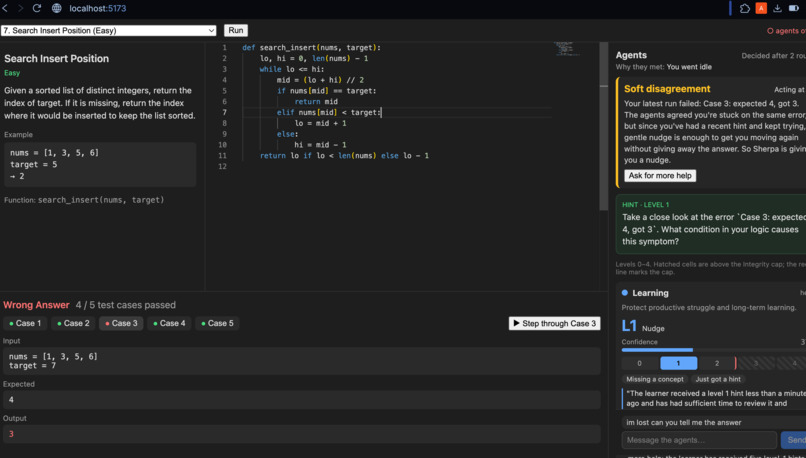The height and width of the screenshot is (458, 806).
Task: Select the Case 4 tab
Action: pos(169,323)
